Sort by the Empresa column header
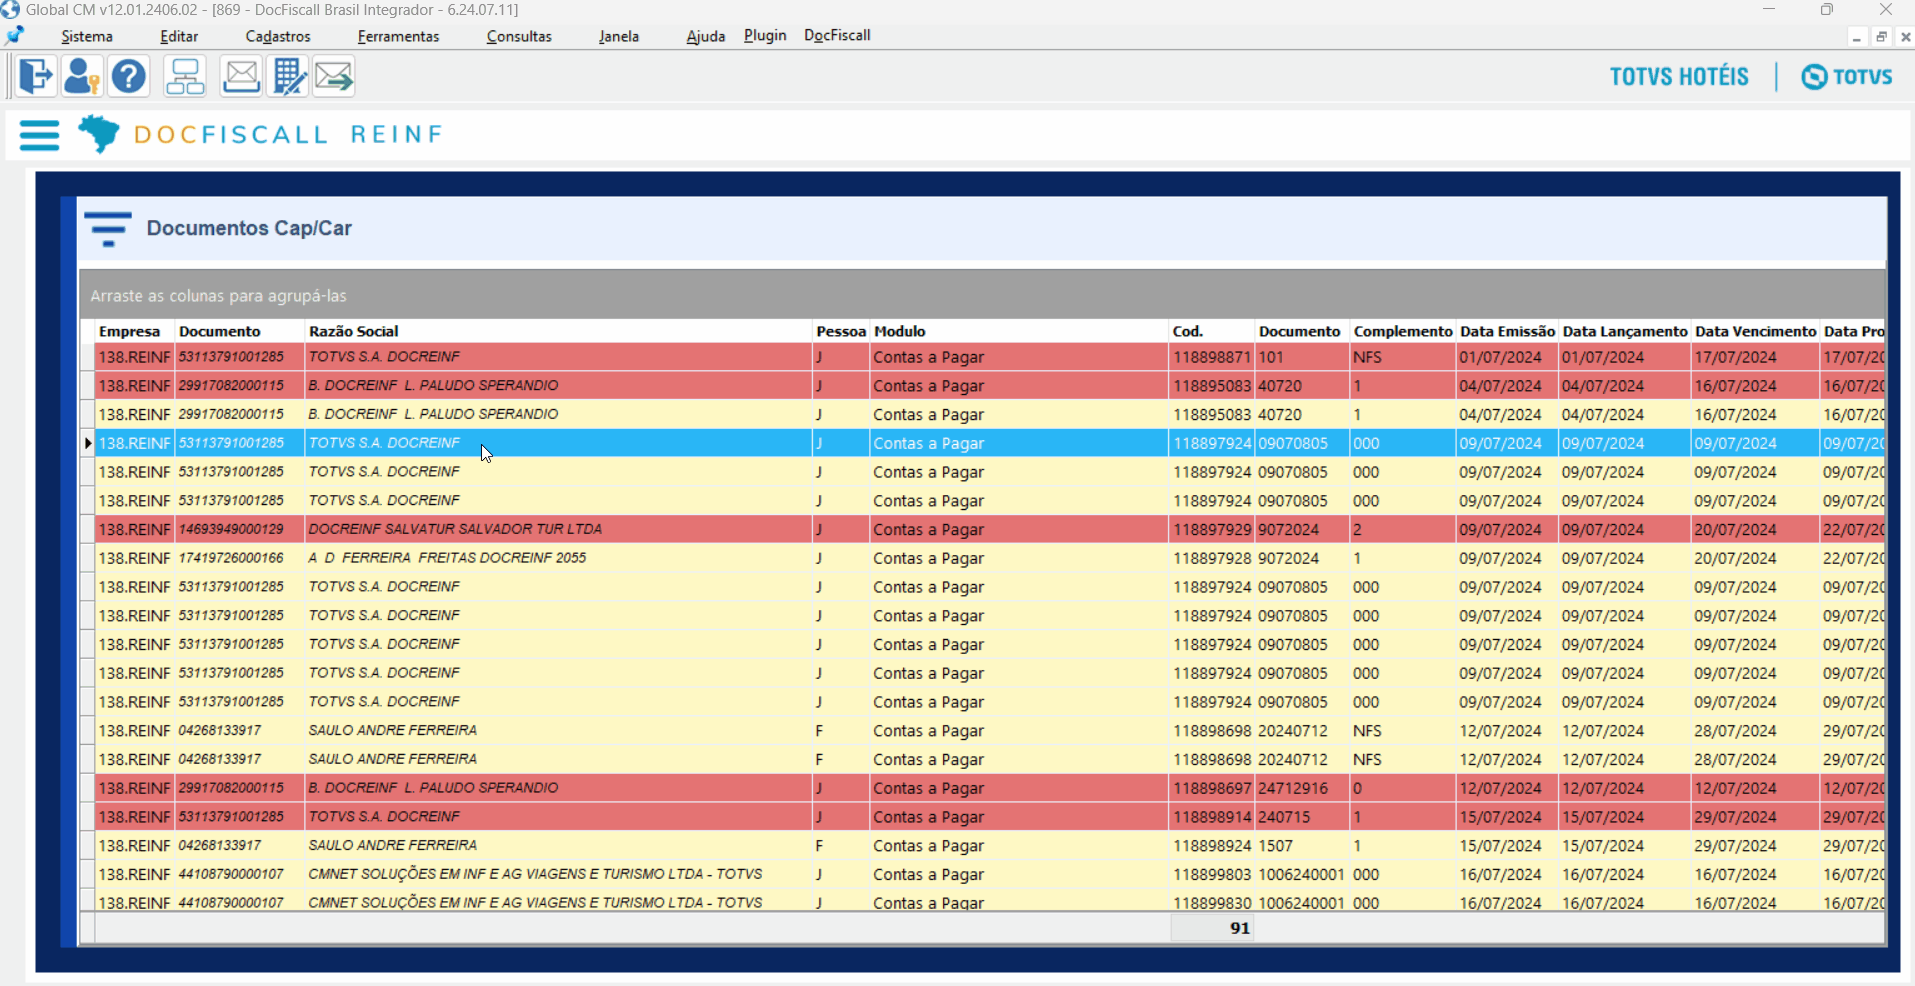Screen dimensions: 1915x986 (135, 331)
